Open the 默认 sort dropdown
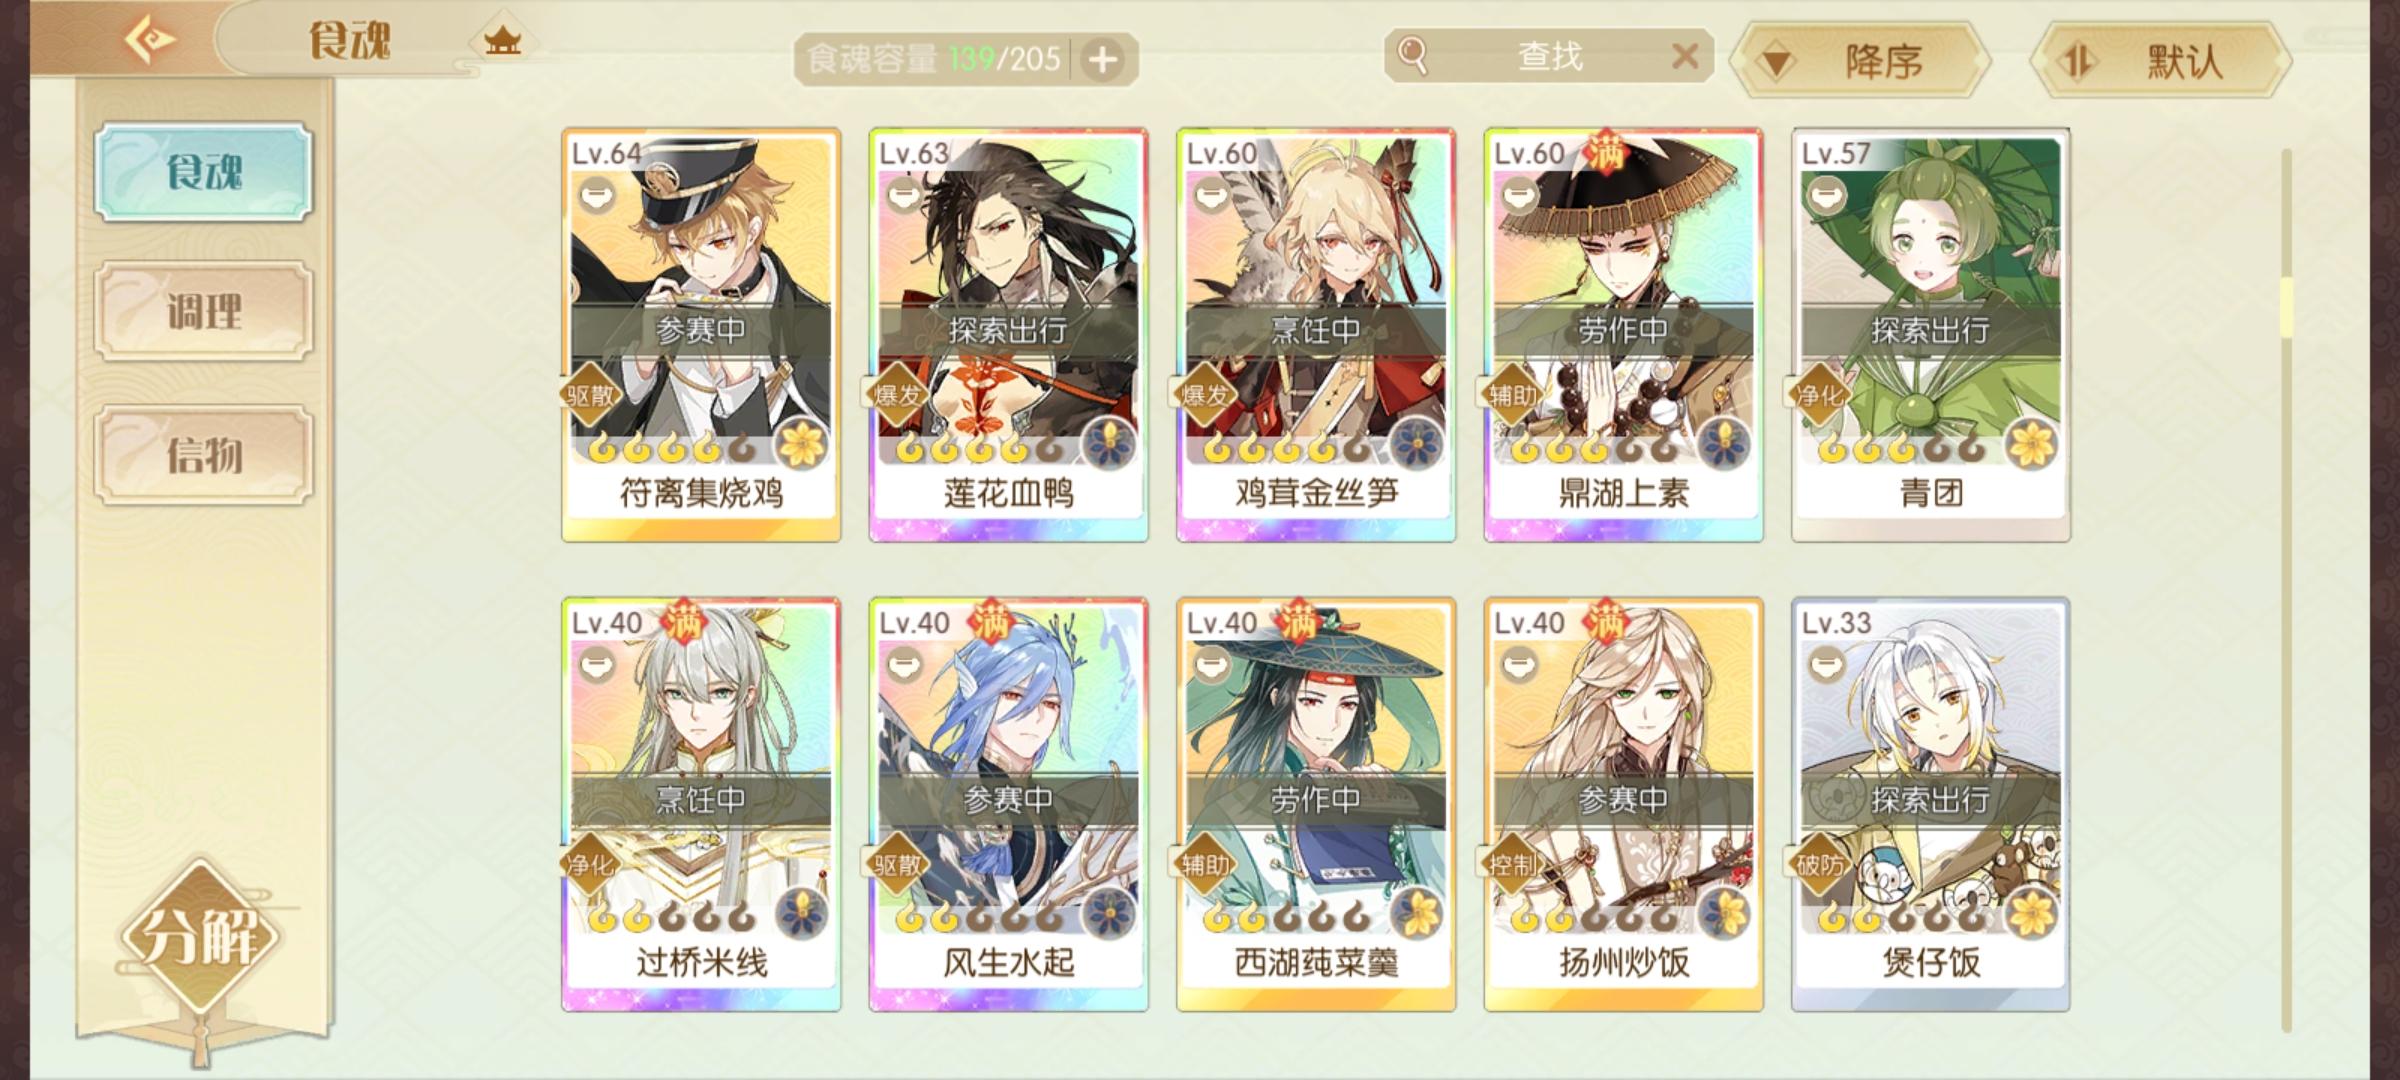2400x1080 pixels. click(2162, 61)
